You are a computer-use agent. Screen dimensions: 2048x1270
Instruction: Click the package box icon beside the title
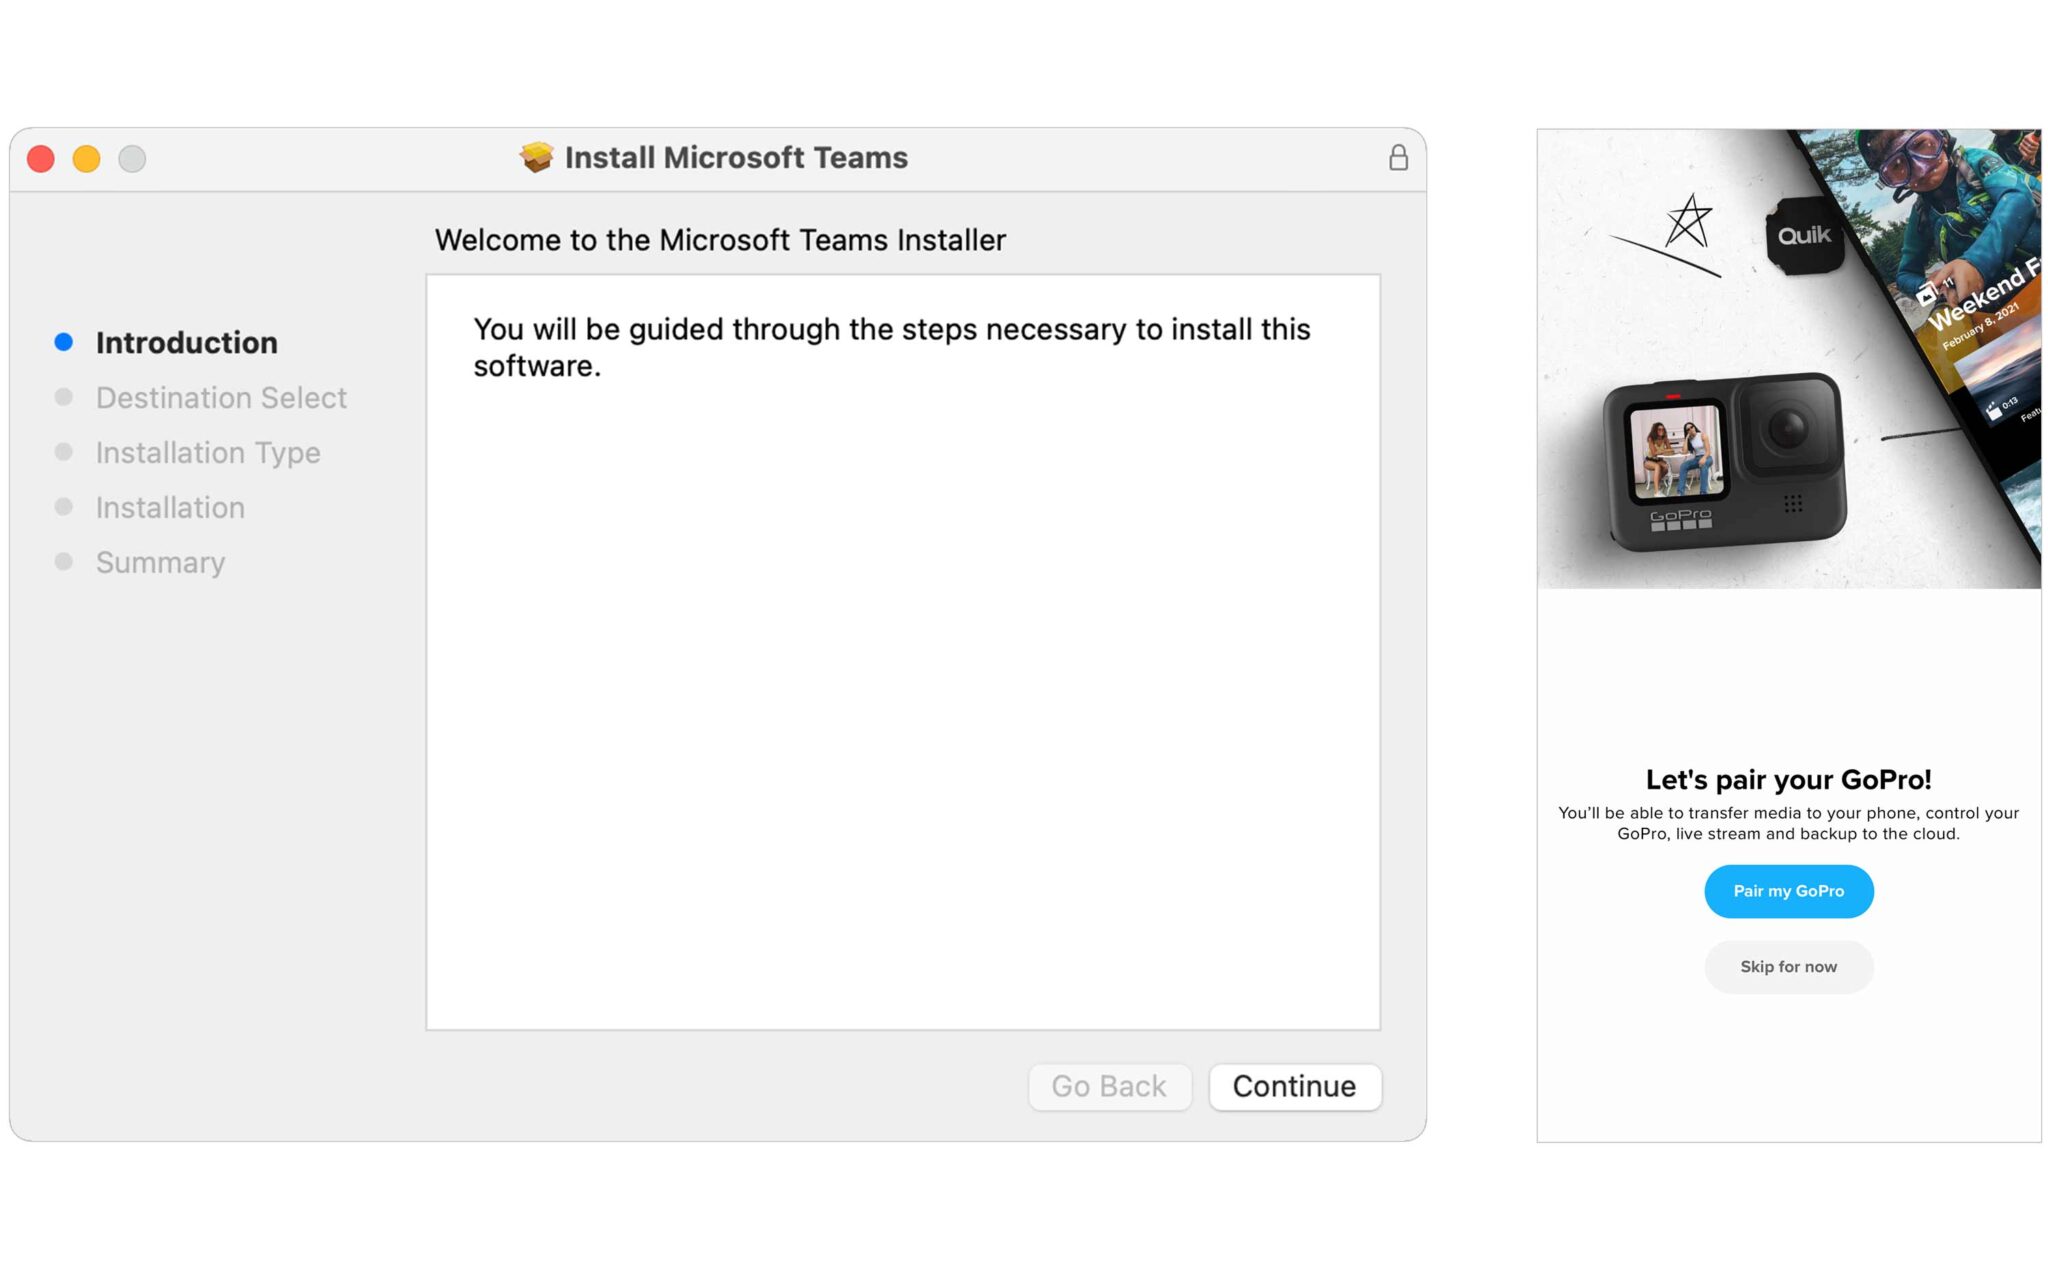[x=537, y=157]
